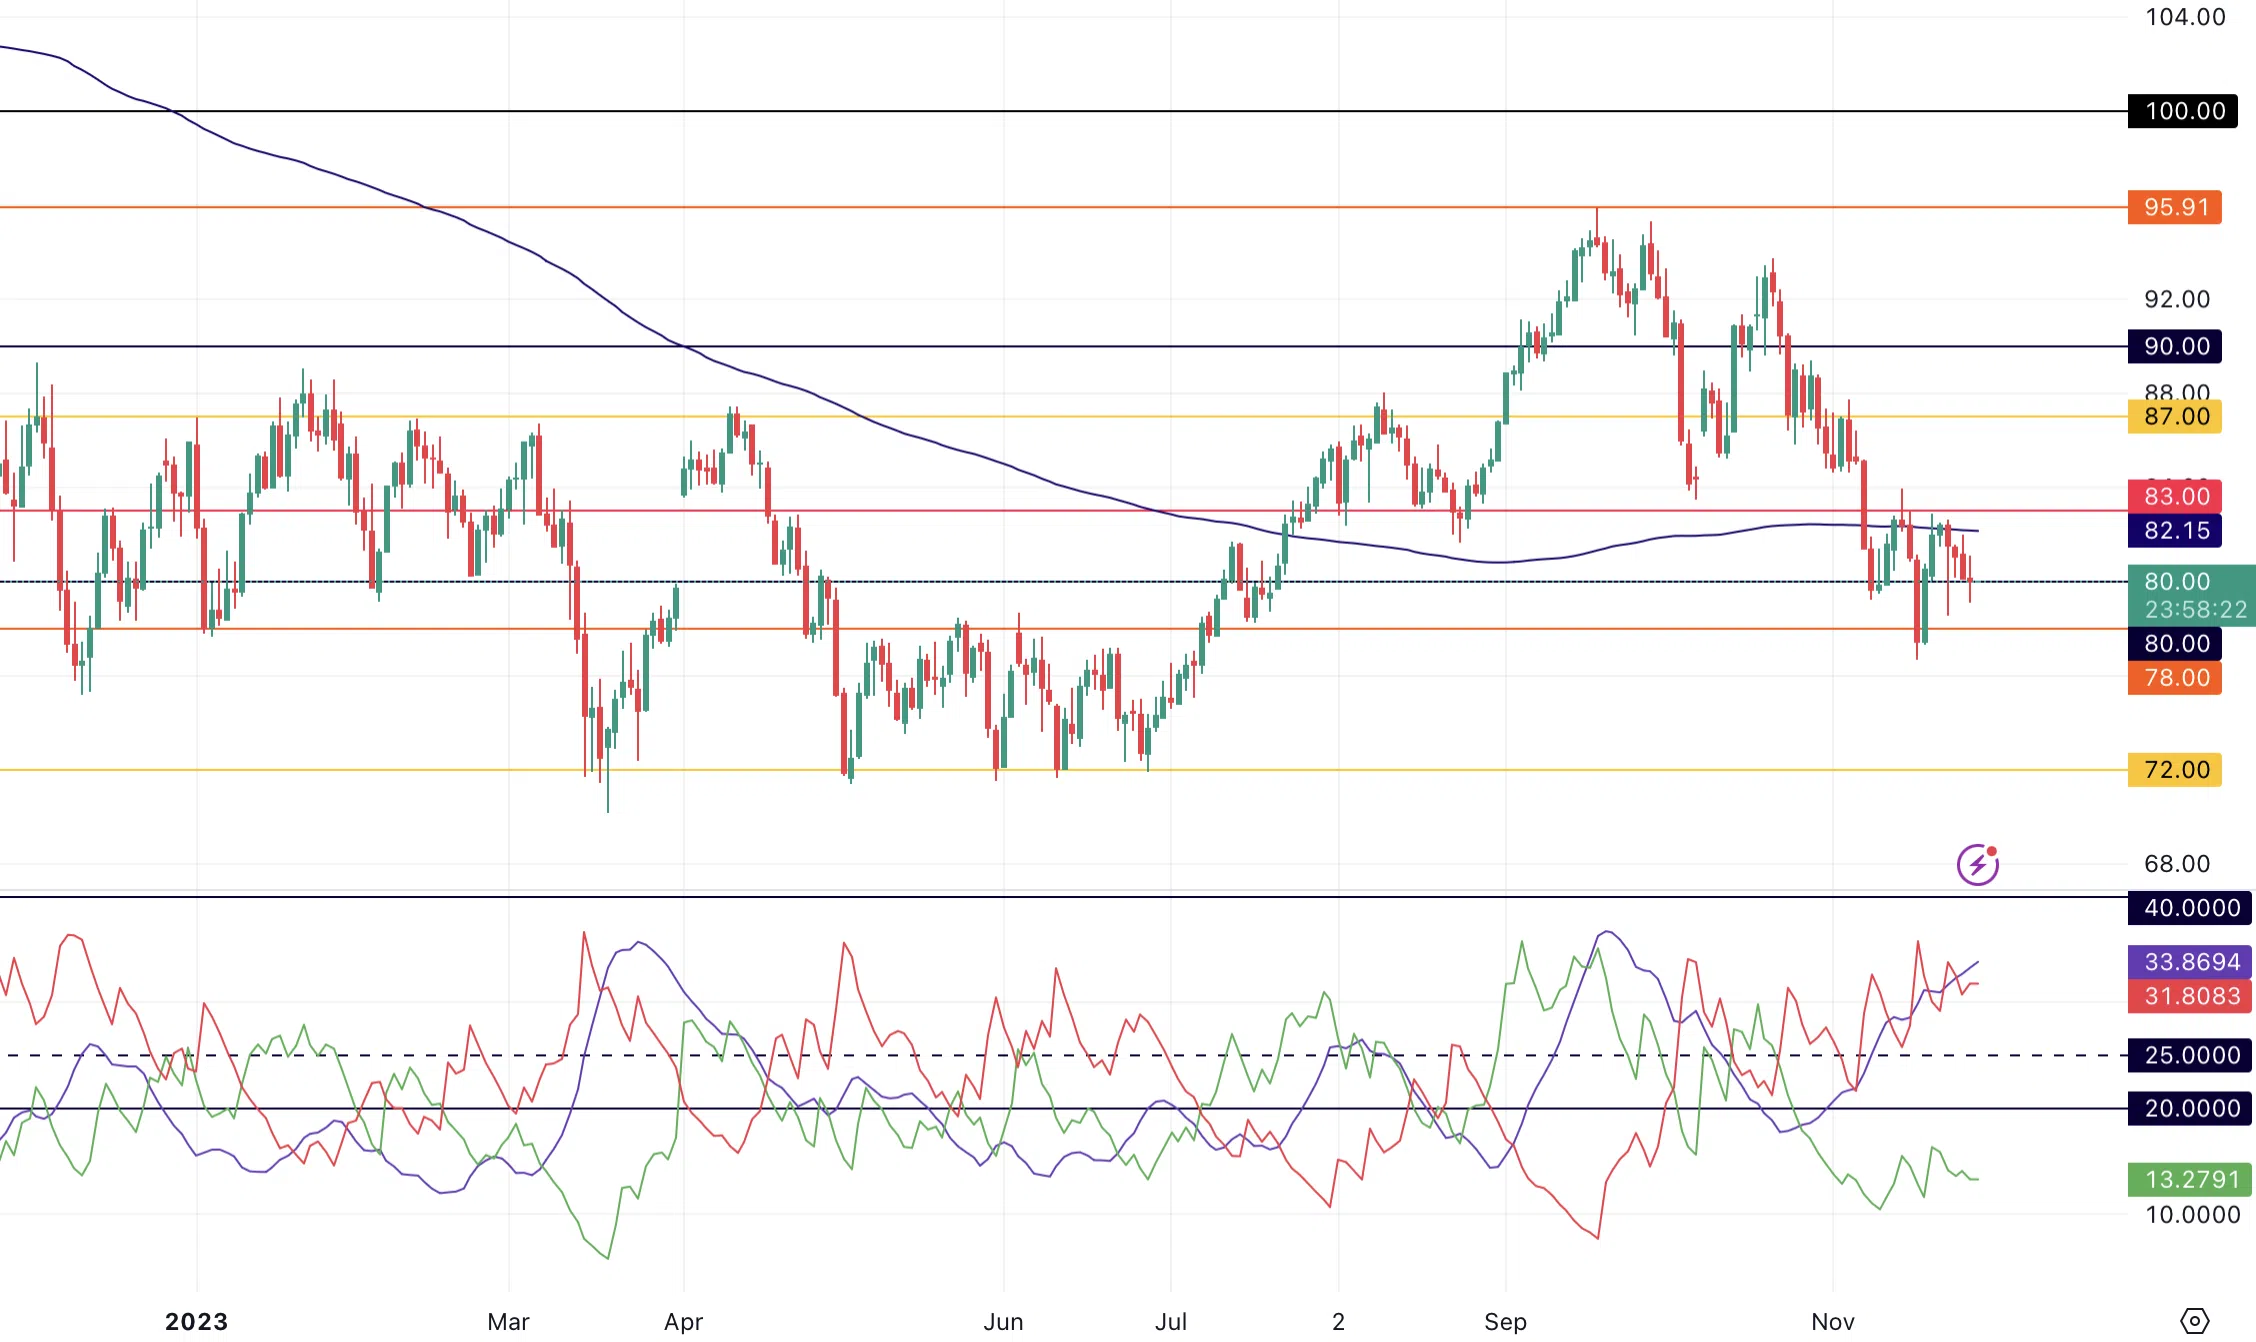Select the red 31.8083 indicator value label
Image resolution: width=2256 pixels, height=1342 pixels.
pyautogui.click(x=2190, y=996)
